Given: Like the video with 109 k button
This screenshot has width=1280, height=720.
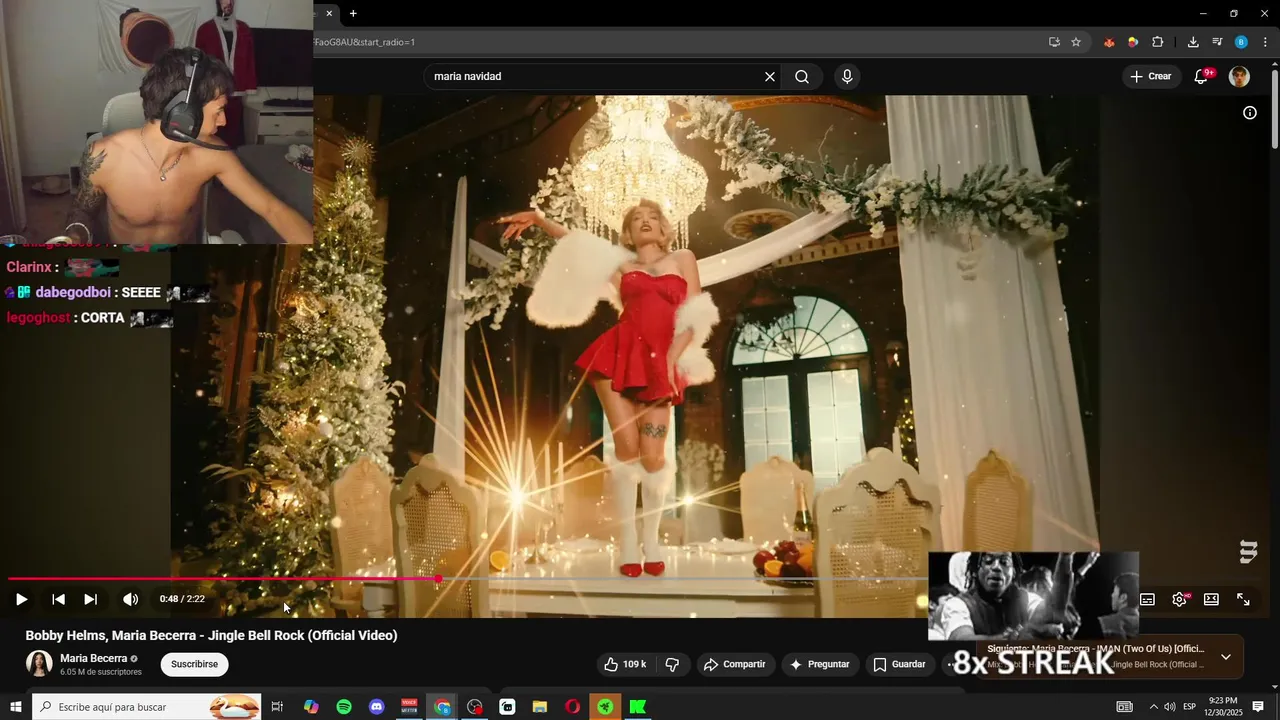Looking at the screenshot, I should click(x=626, y=664).
